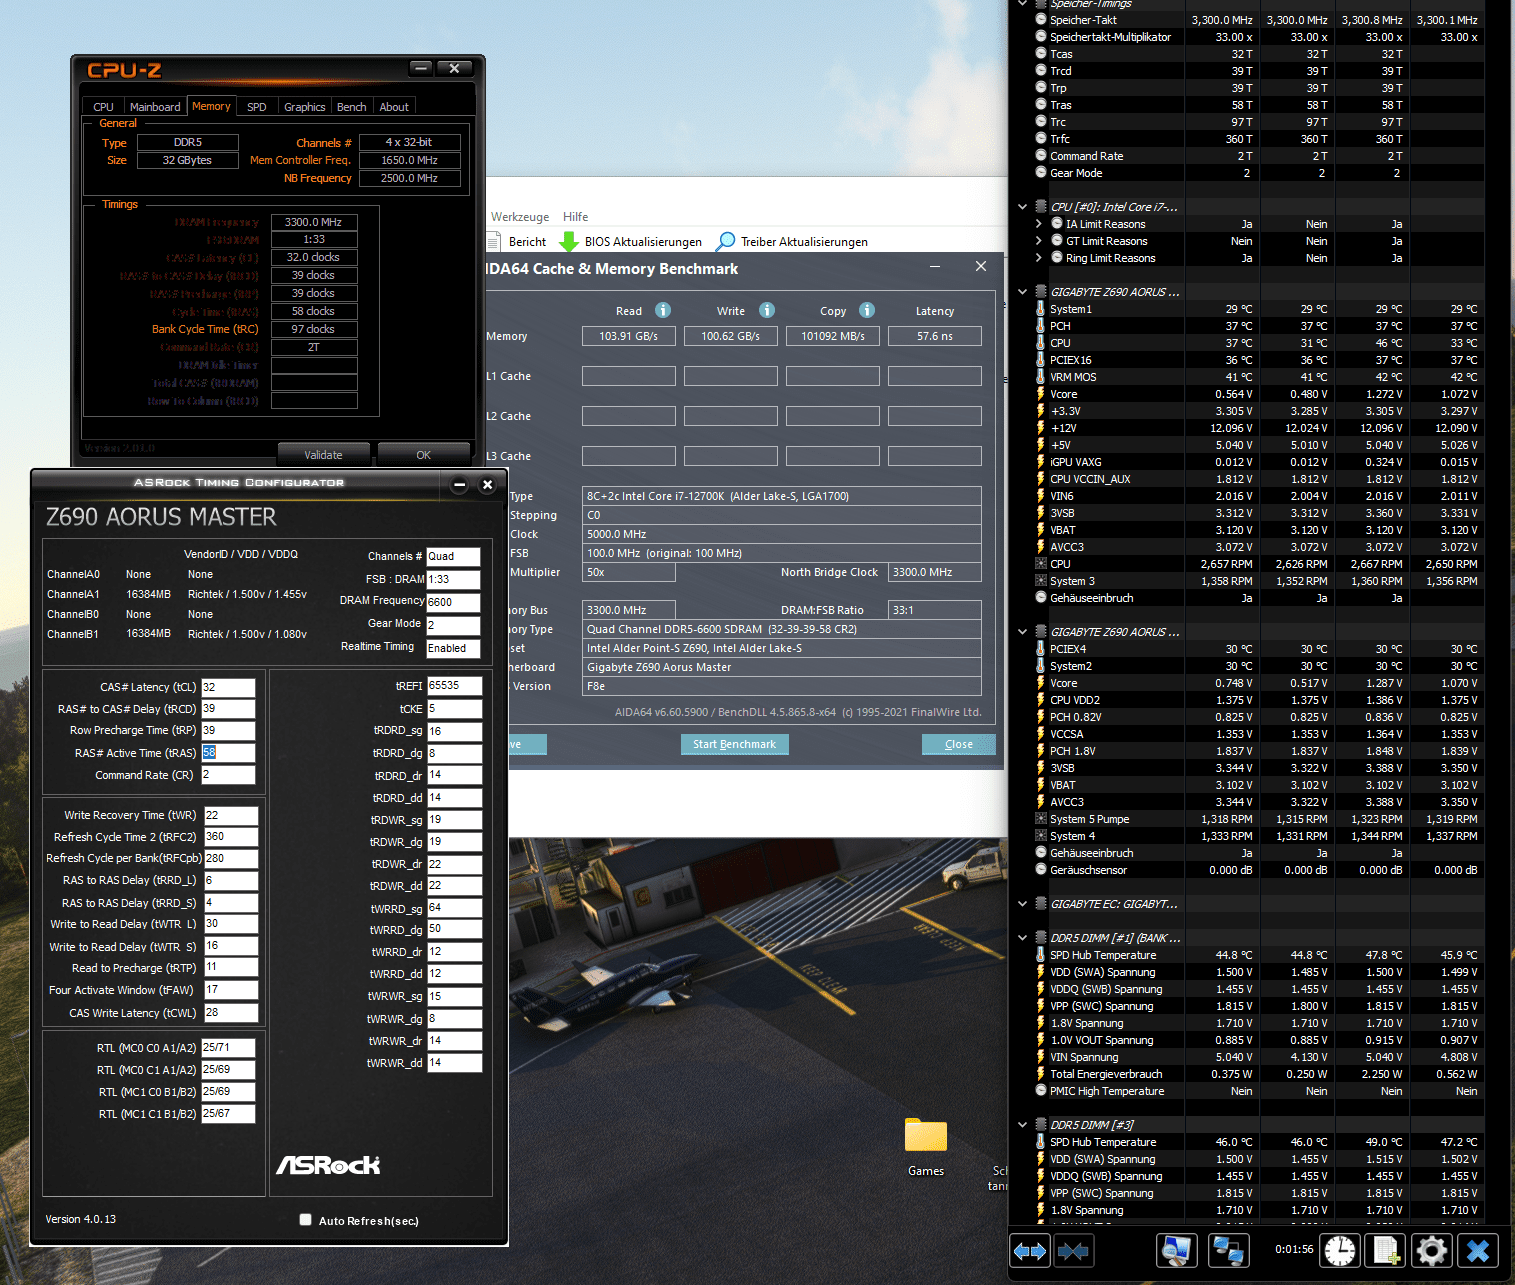Click the Speicher-Takt clock sensor icon
This screenshot has height=1285, width=1515.
coord(1041,20)
